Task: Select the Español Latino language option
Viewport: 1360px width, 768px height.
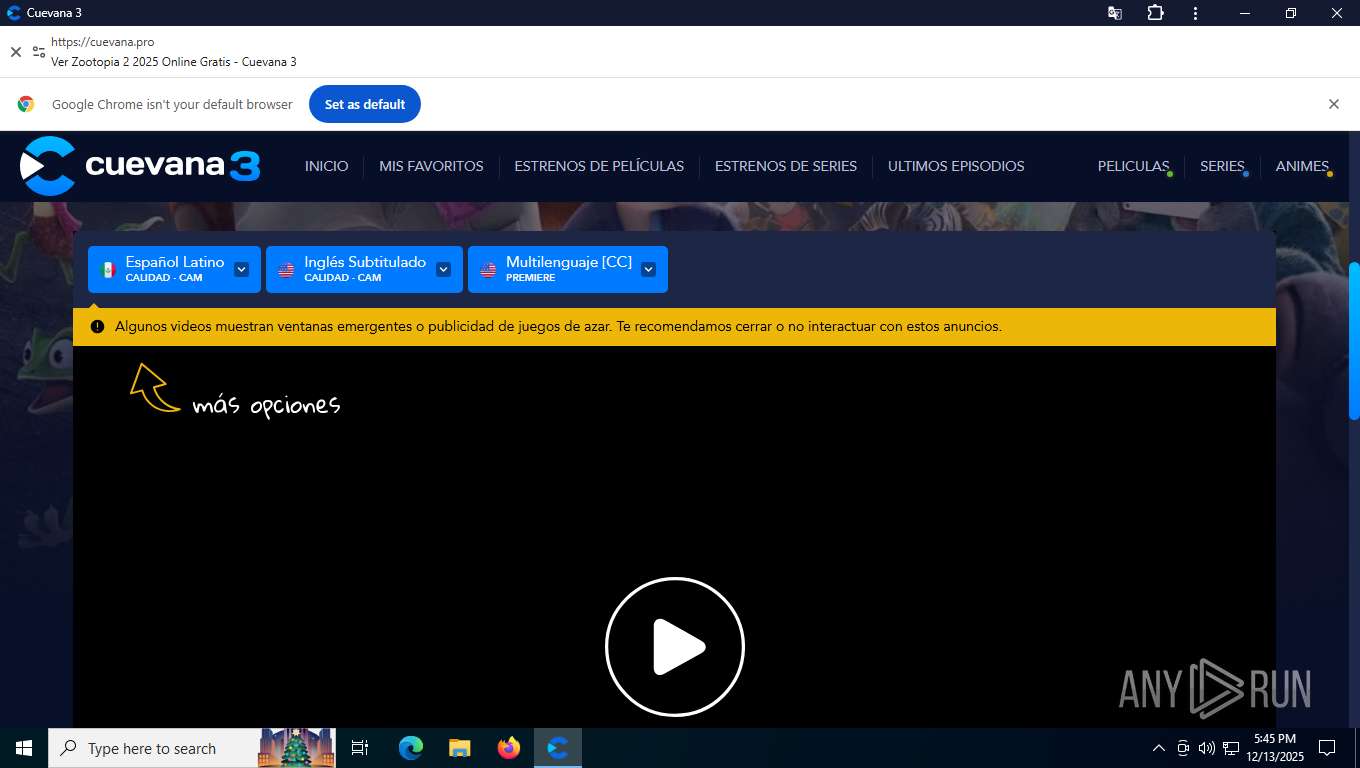Action: (x=174, y=269)
